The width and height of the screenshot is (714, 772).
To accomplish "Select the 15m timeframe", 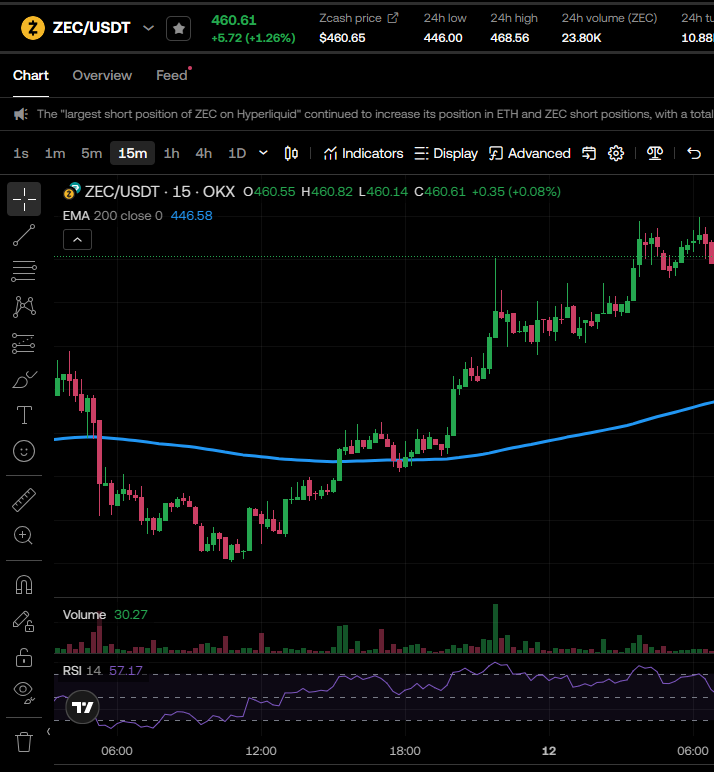I will (x=132, y=153).
